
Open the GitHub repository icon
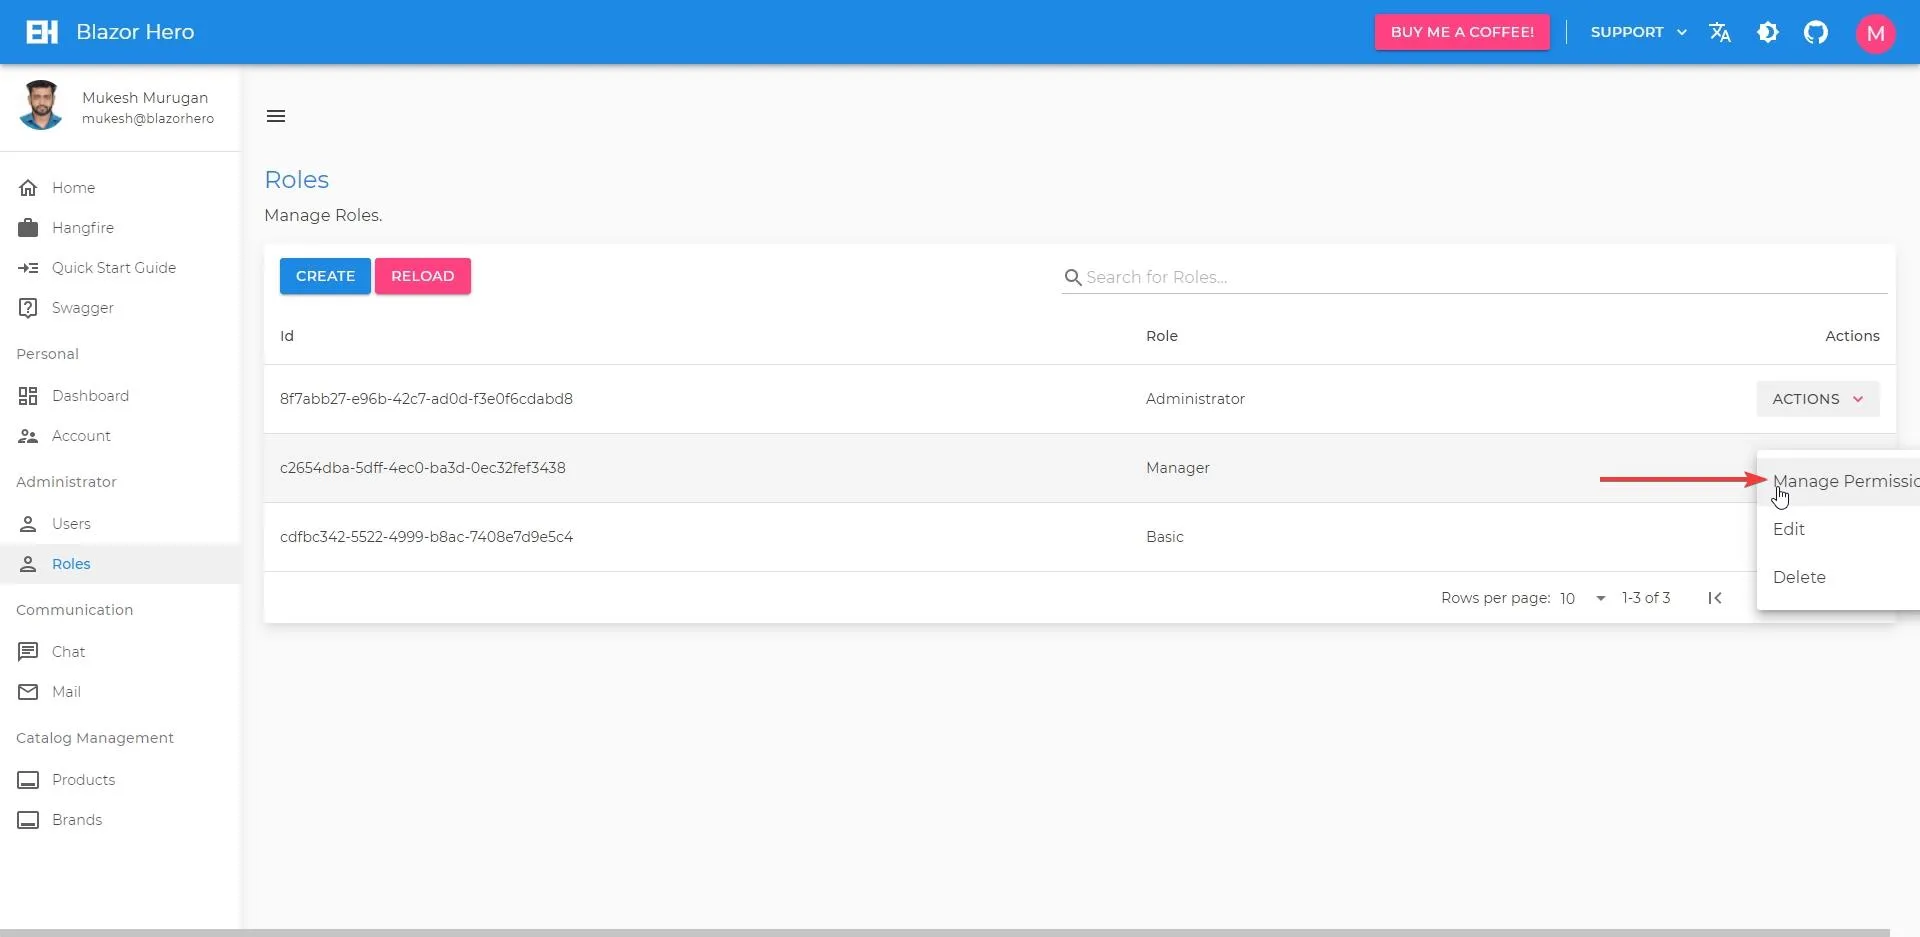pos(1816,31)
